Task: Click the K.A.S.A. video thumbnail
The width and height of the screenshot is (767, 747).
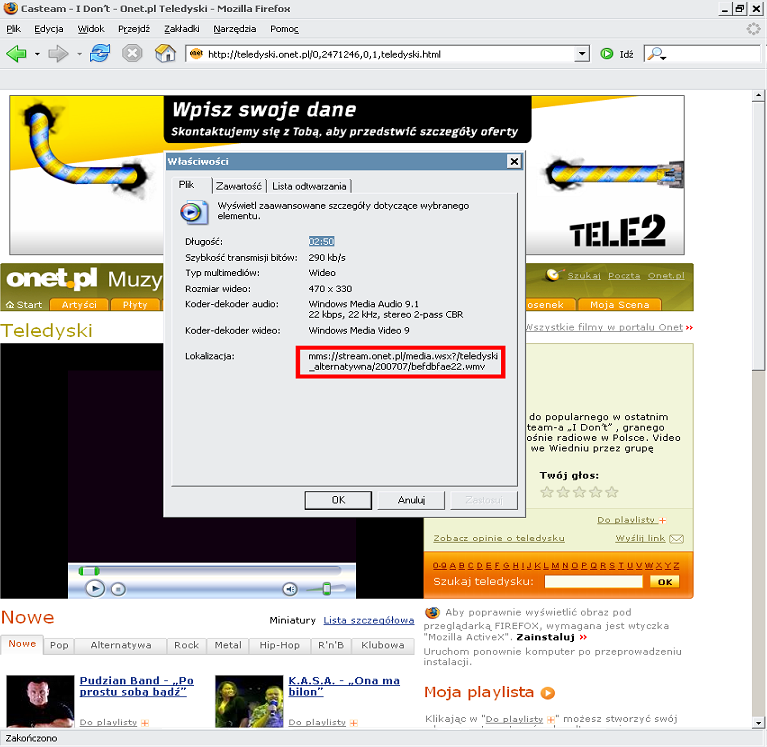Action: [249, 701]
